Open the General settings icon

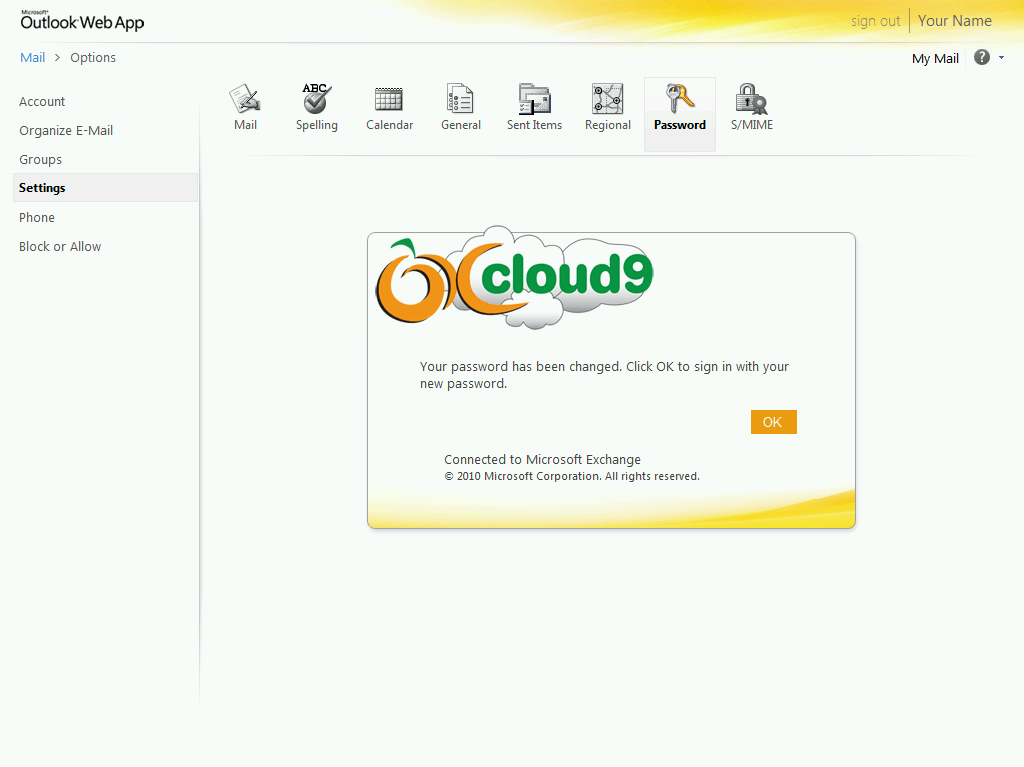pos(460,99)
